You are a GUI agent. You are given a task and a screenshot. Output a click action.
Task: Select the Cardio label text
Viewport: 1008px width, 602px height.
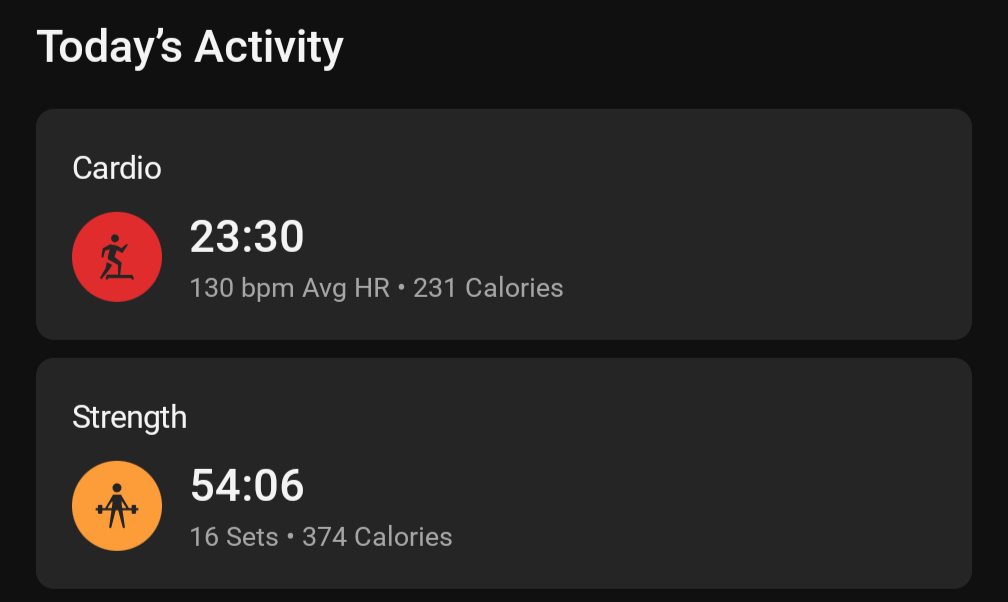(117, 168)
